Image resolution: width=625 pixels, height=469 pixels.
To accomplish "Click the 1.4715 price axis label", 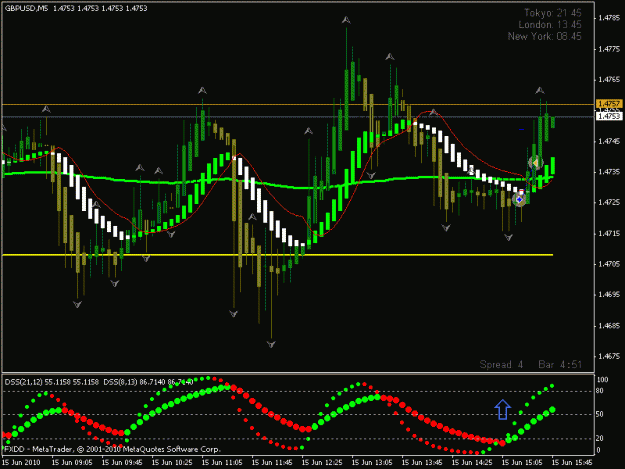I will [x=609, y=233].
